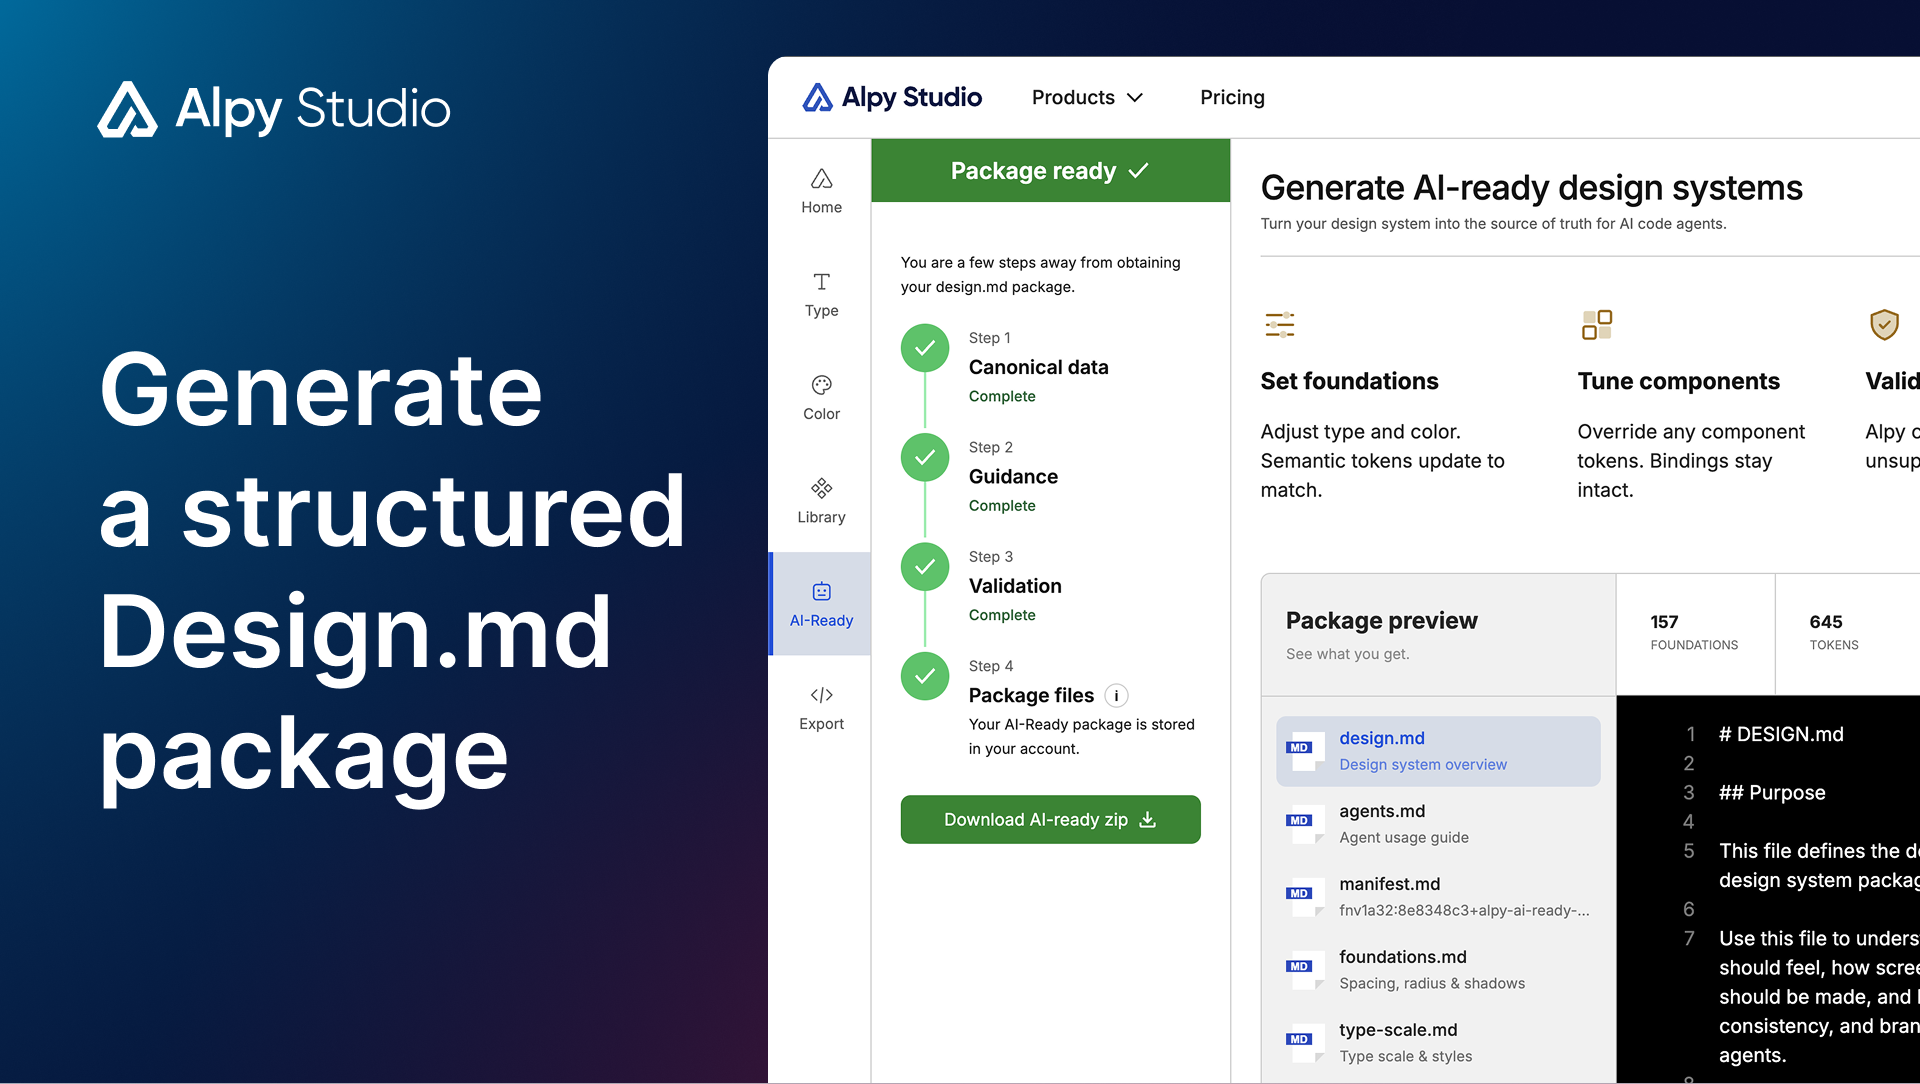The width and height of the screenshot is (1920, 1084).
Task: Click the Package ready status banner
Action: [1050, 171]
